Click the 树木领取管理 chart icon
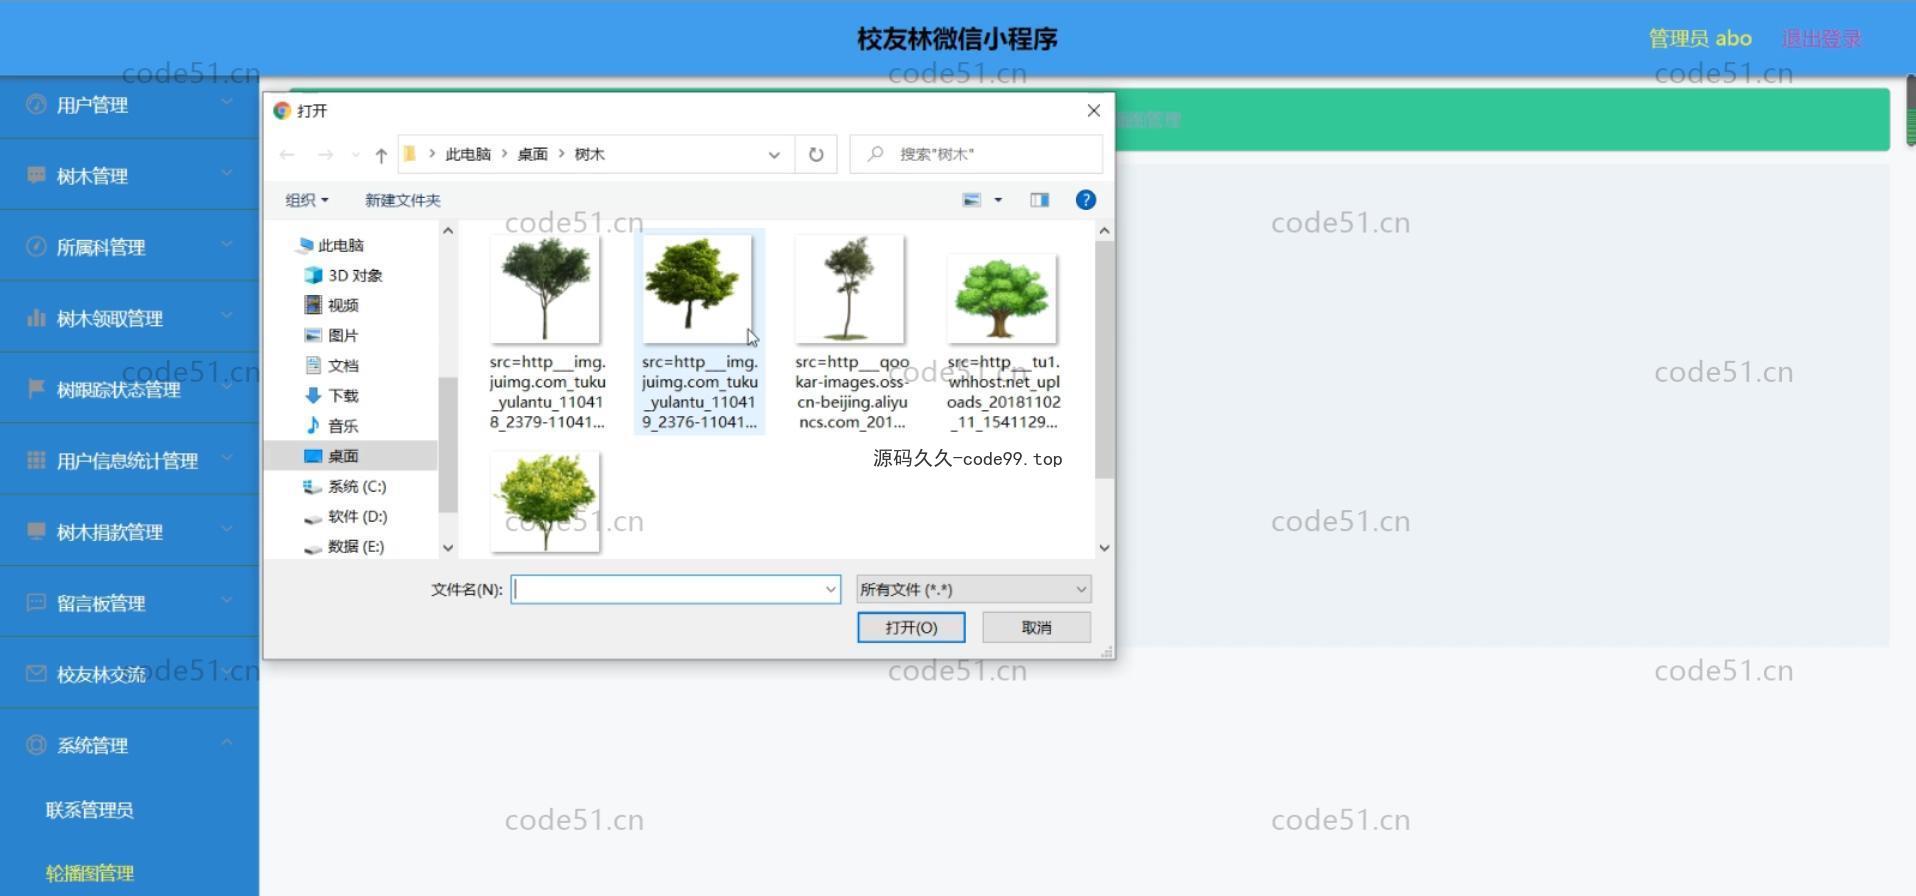 [x=36, y=318]
